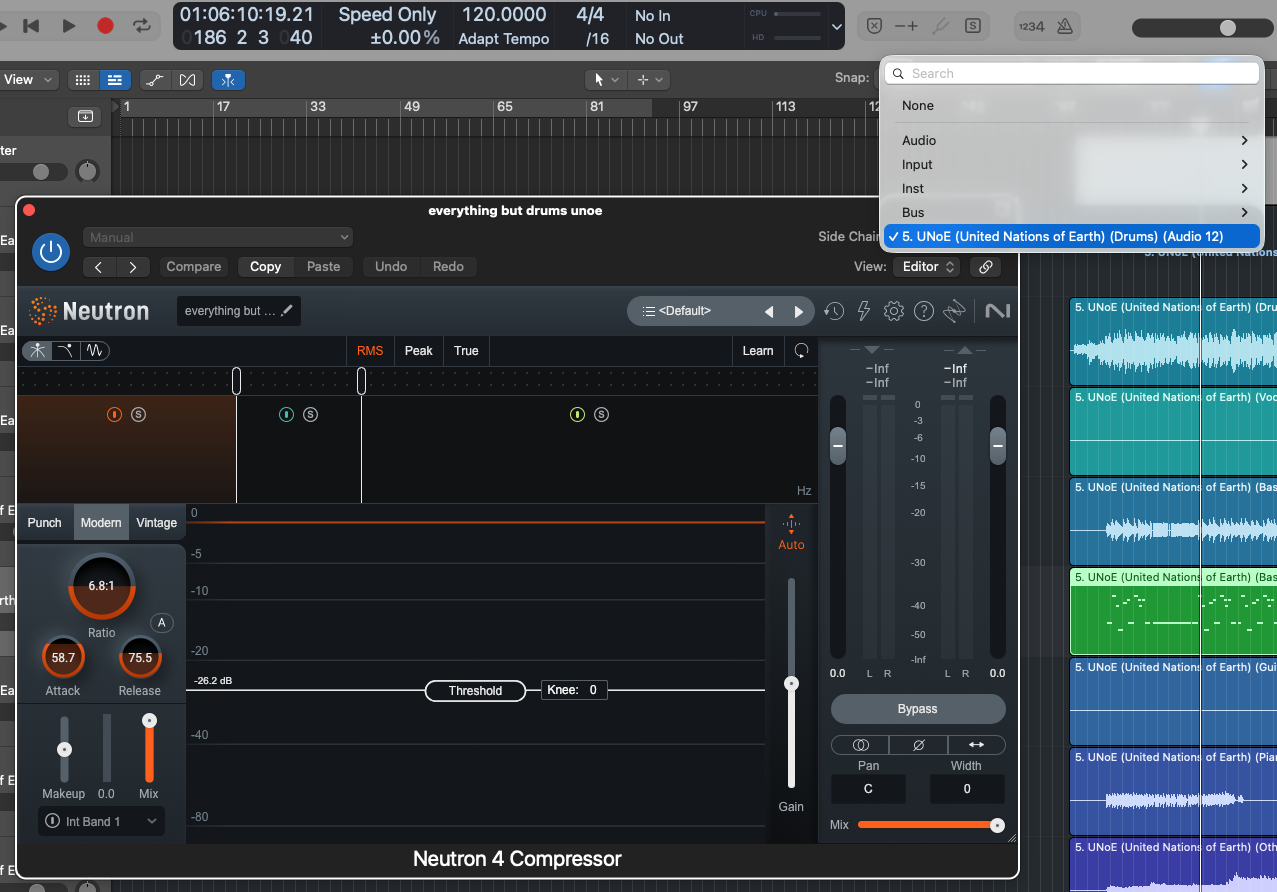Solo the first orange frequency band
This screenshot has width=1277, height=892.
139,414
